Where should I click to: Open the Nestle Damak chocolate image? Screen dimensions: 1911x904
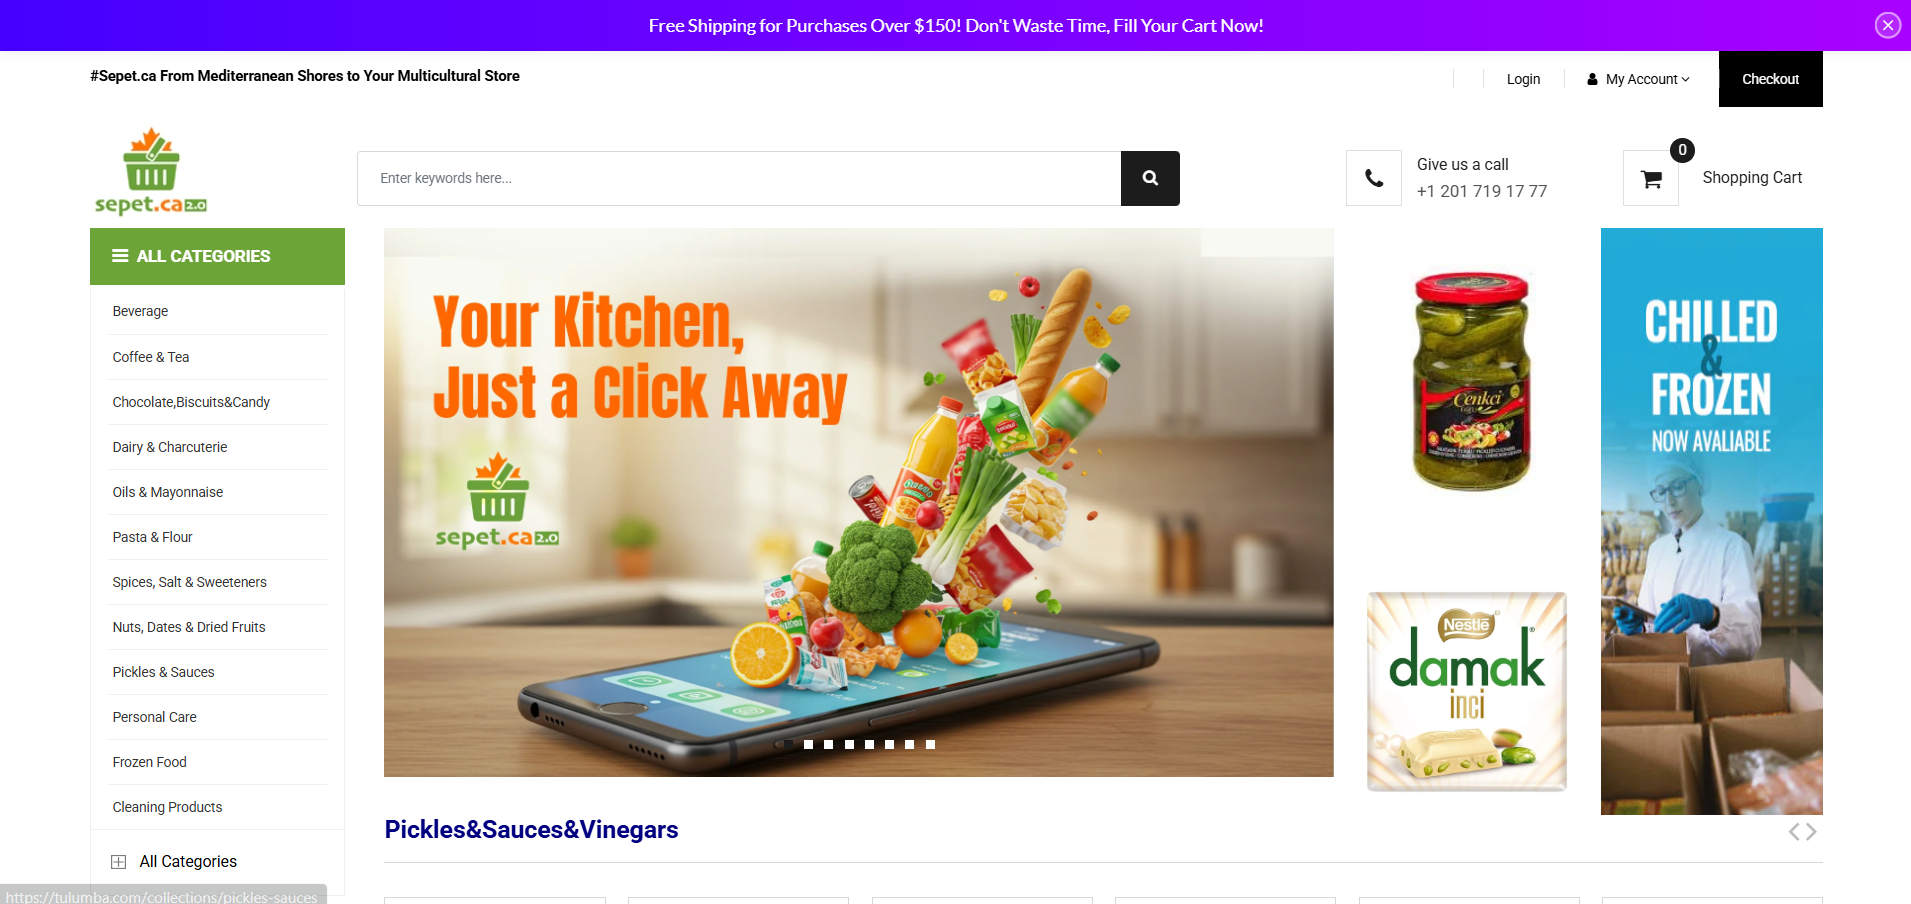1466,691
